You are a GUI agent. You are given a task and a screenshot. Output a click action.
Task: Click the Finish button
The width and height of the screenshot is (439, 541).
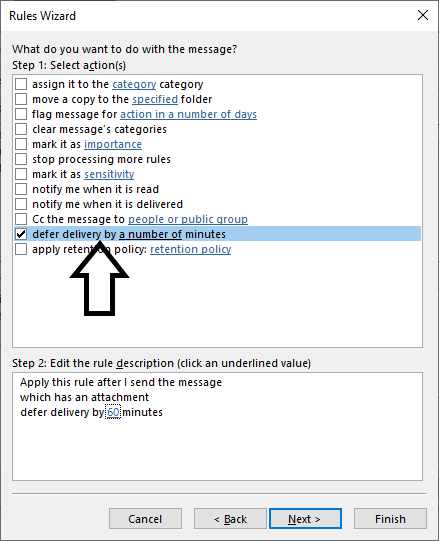click(390, 519)
